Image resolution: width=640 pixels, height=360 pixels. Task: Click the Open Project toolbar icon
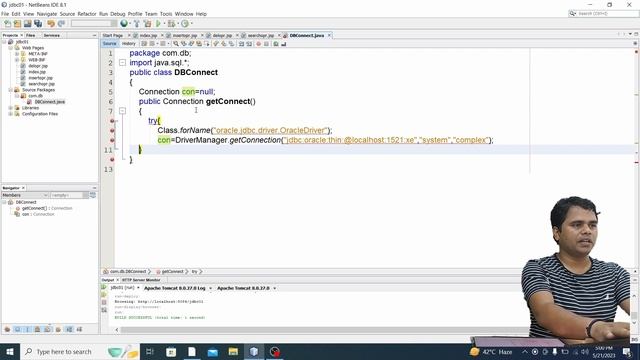[27, 24]
